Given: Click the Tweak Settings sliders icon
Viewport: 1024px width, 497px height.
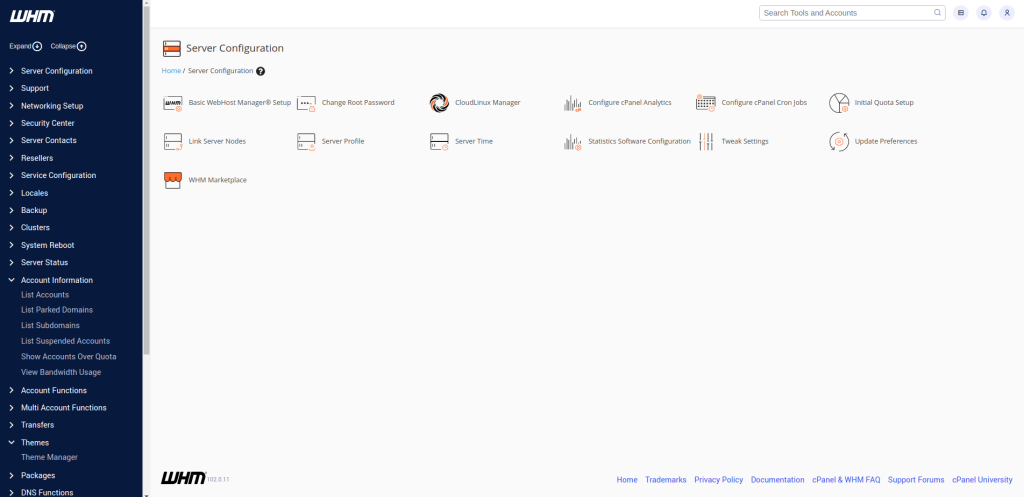Looking at the screenshot, I should coord(706,142).
